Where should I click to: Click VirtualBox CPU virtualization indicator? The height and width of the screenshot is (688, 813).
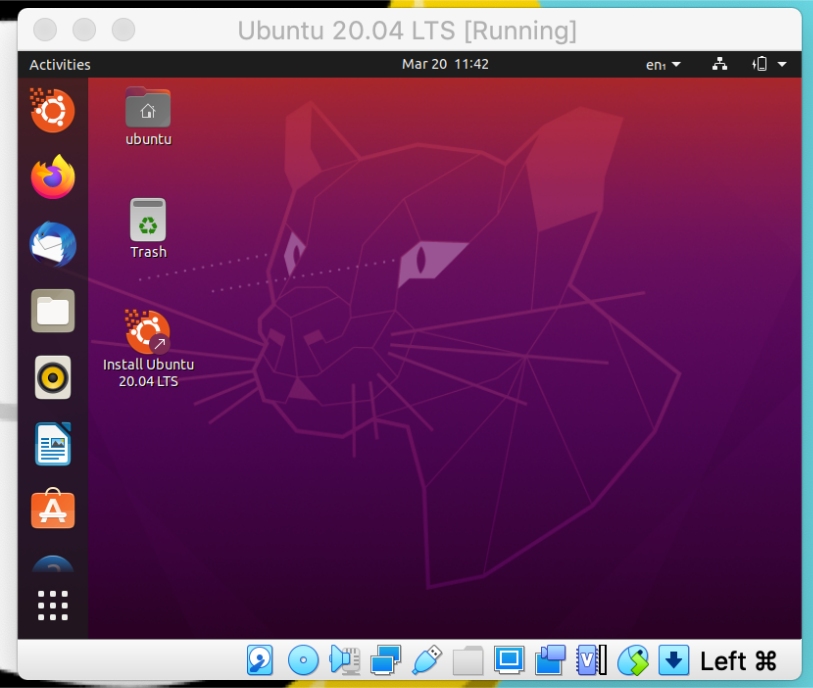click(591, 660)
